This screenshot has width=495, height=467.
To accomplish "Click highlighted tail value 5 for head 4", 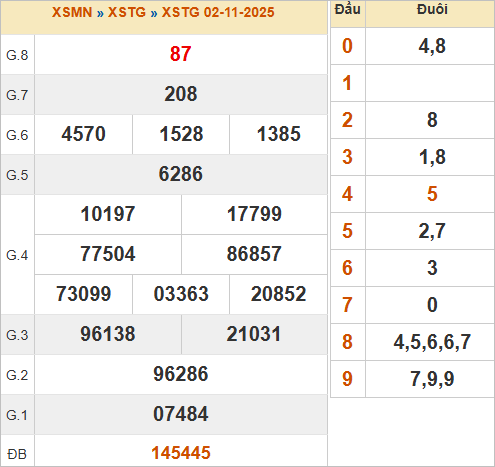I will [x=432, y=194].
